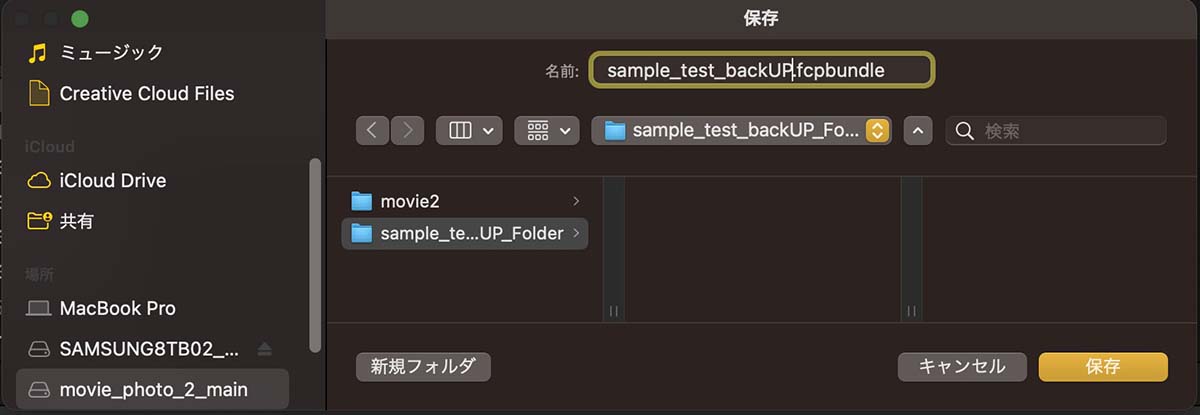
Task: Open the column view options dropdown
Action: [x=469, y=130]
